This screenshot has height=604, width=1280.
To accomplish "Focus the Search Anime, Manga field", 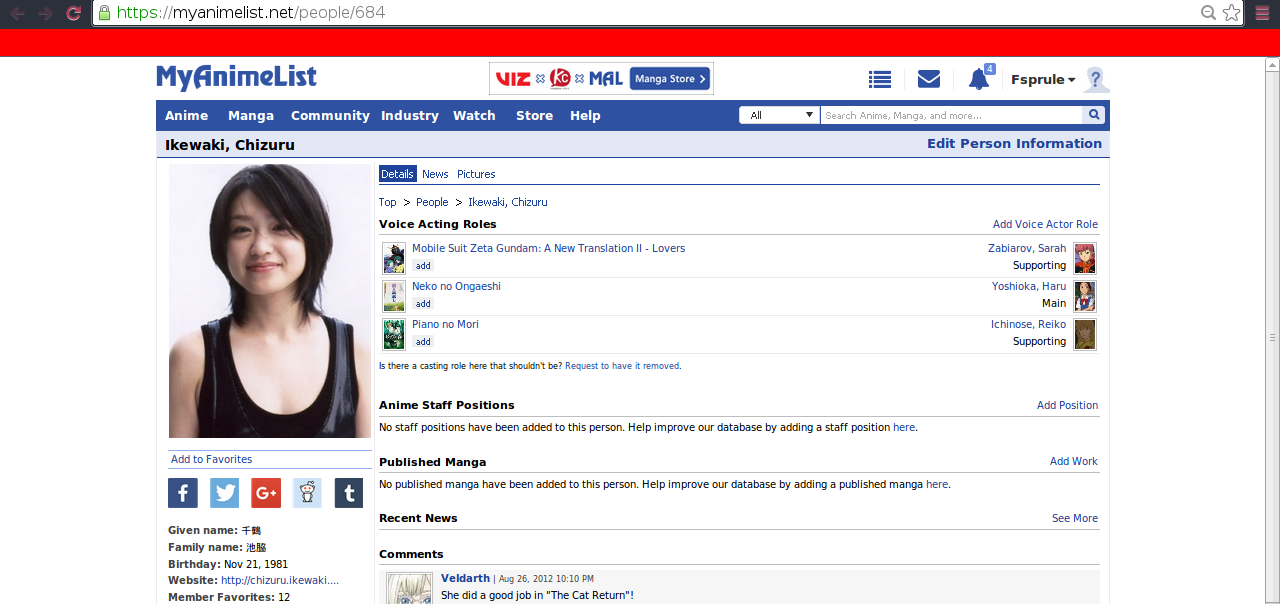I will pyautogui.click(x=951, y=115).
